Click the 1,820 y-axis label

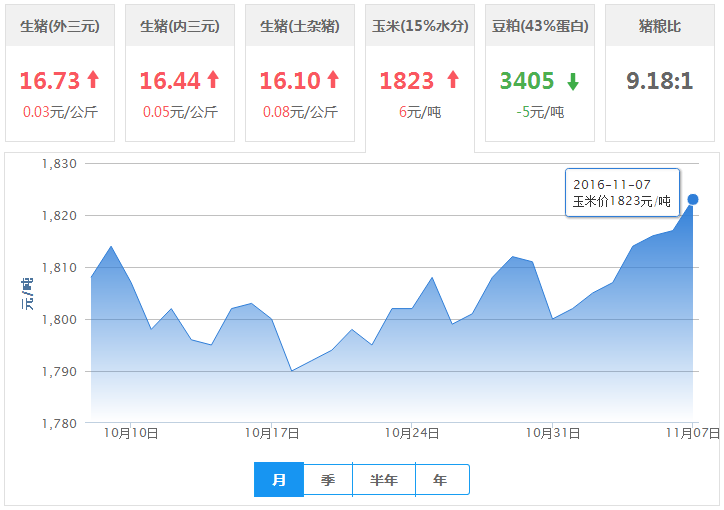point(59,216)
